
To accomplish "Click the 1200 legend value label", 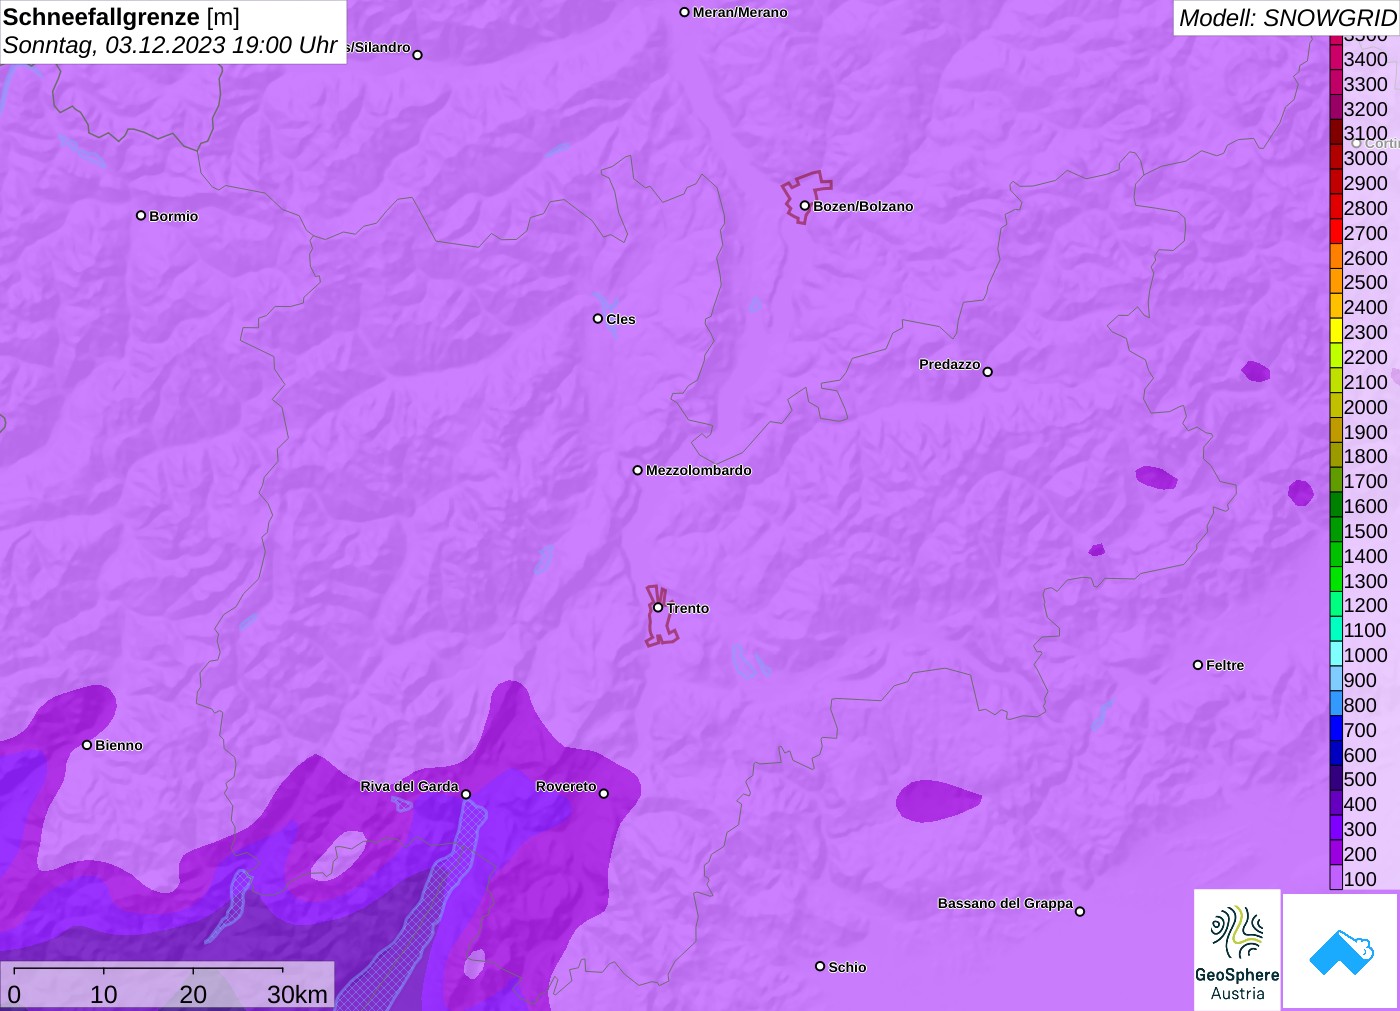I will click(x=1365, y=605).
